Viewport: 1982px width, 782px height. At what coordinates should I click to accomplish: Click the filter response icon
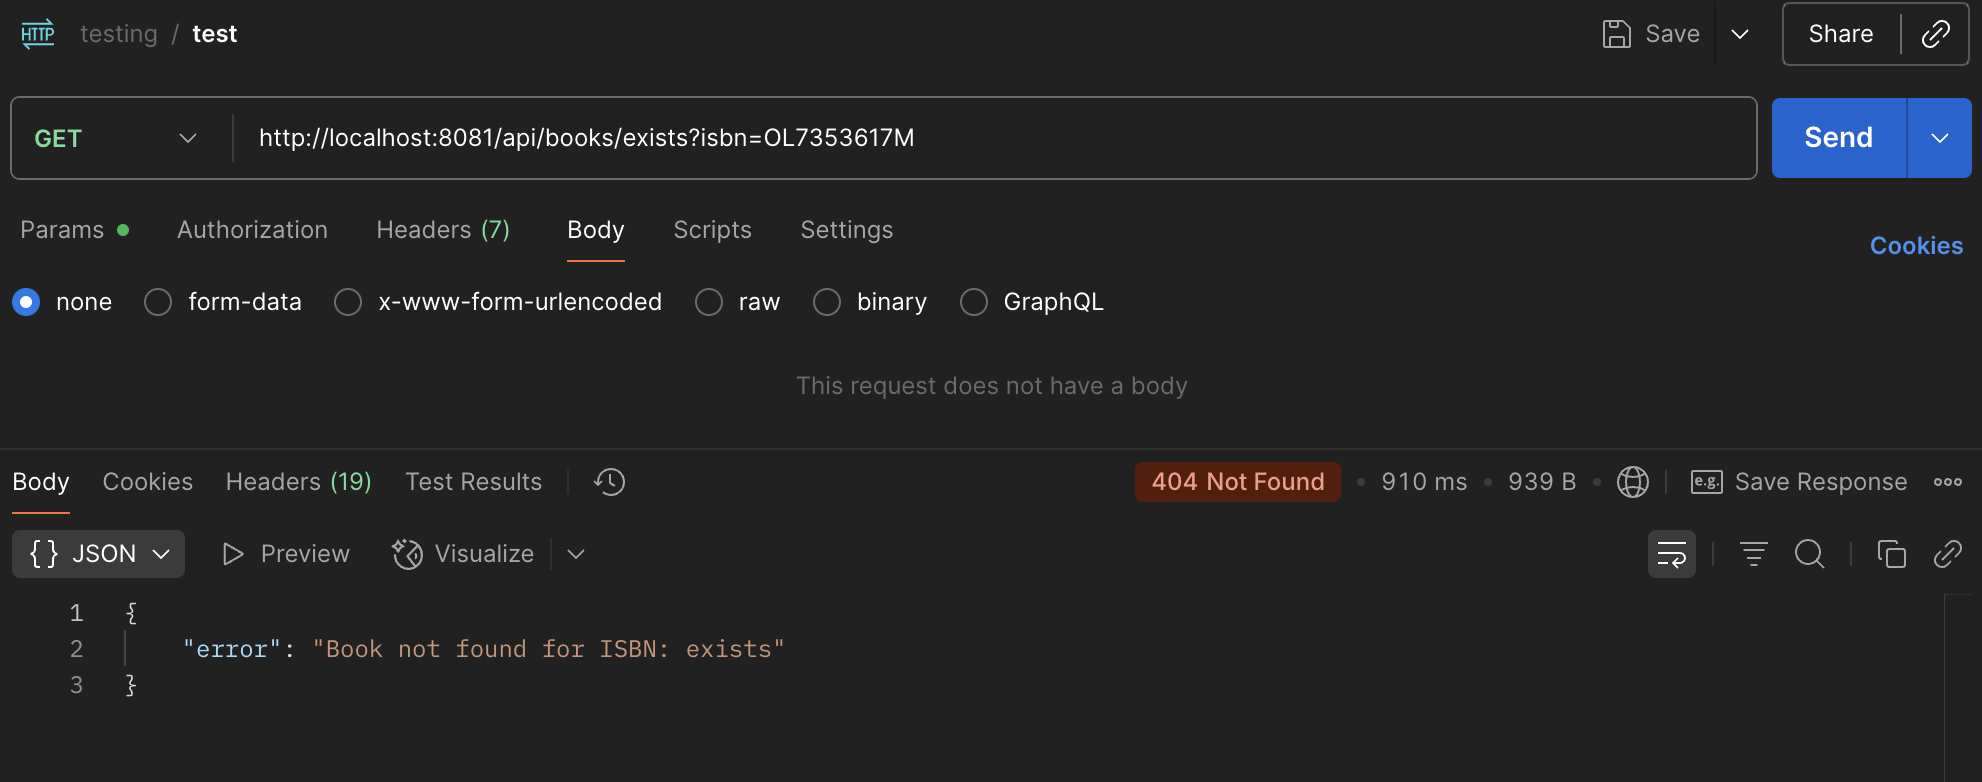tap(1753, 554)
